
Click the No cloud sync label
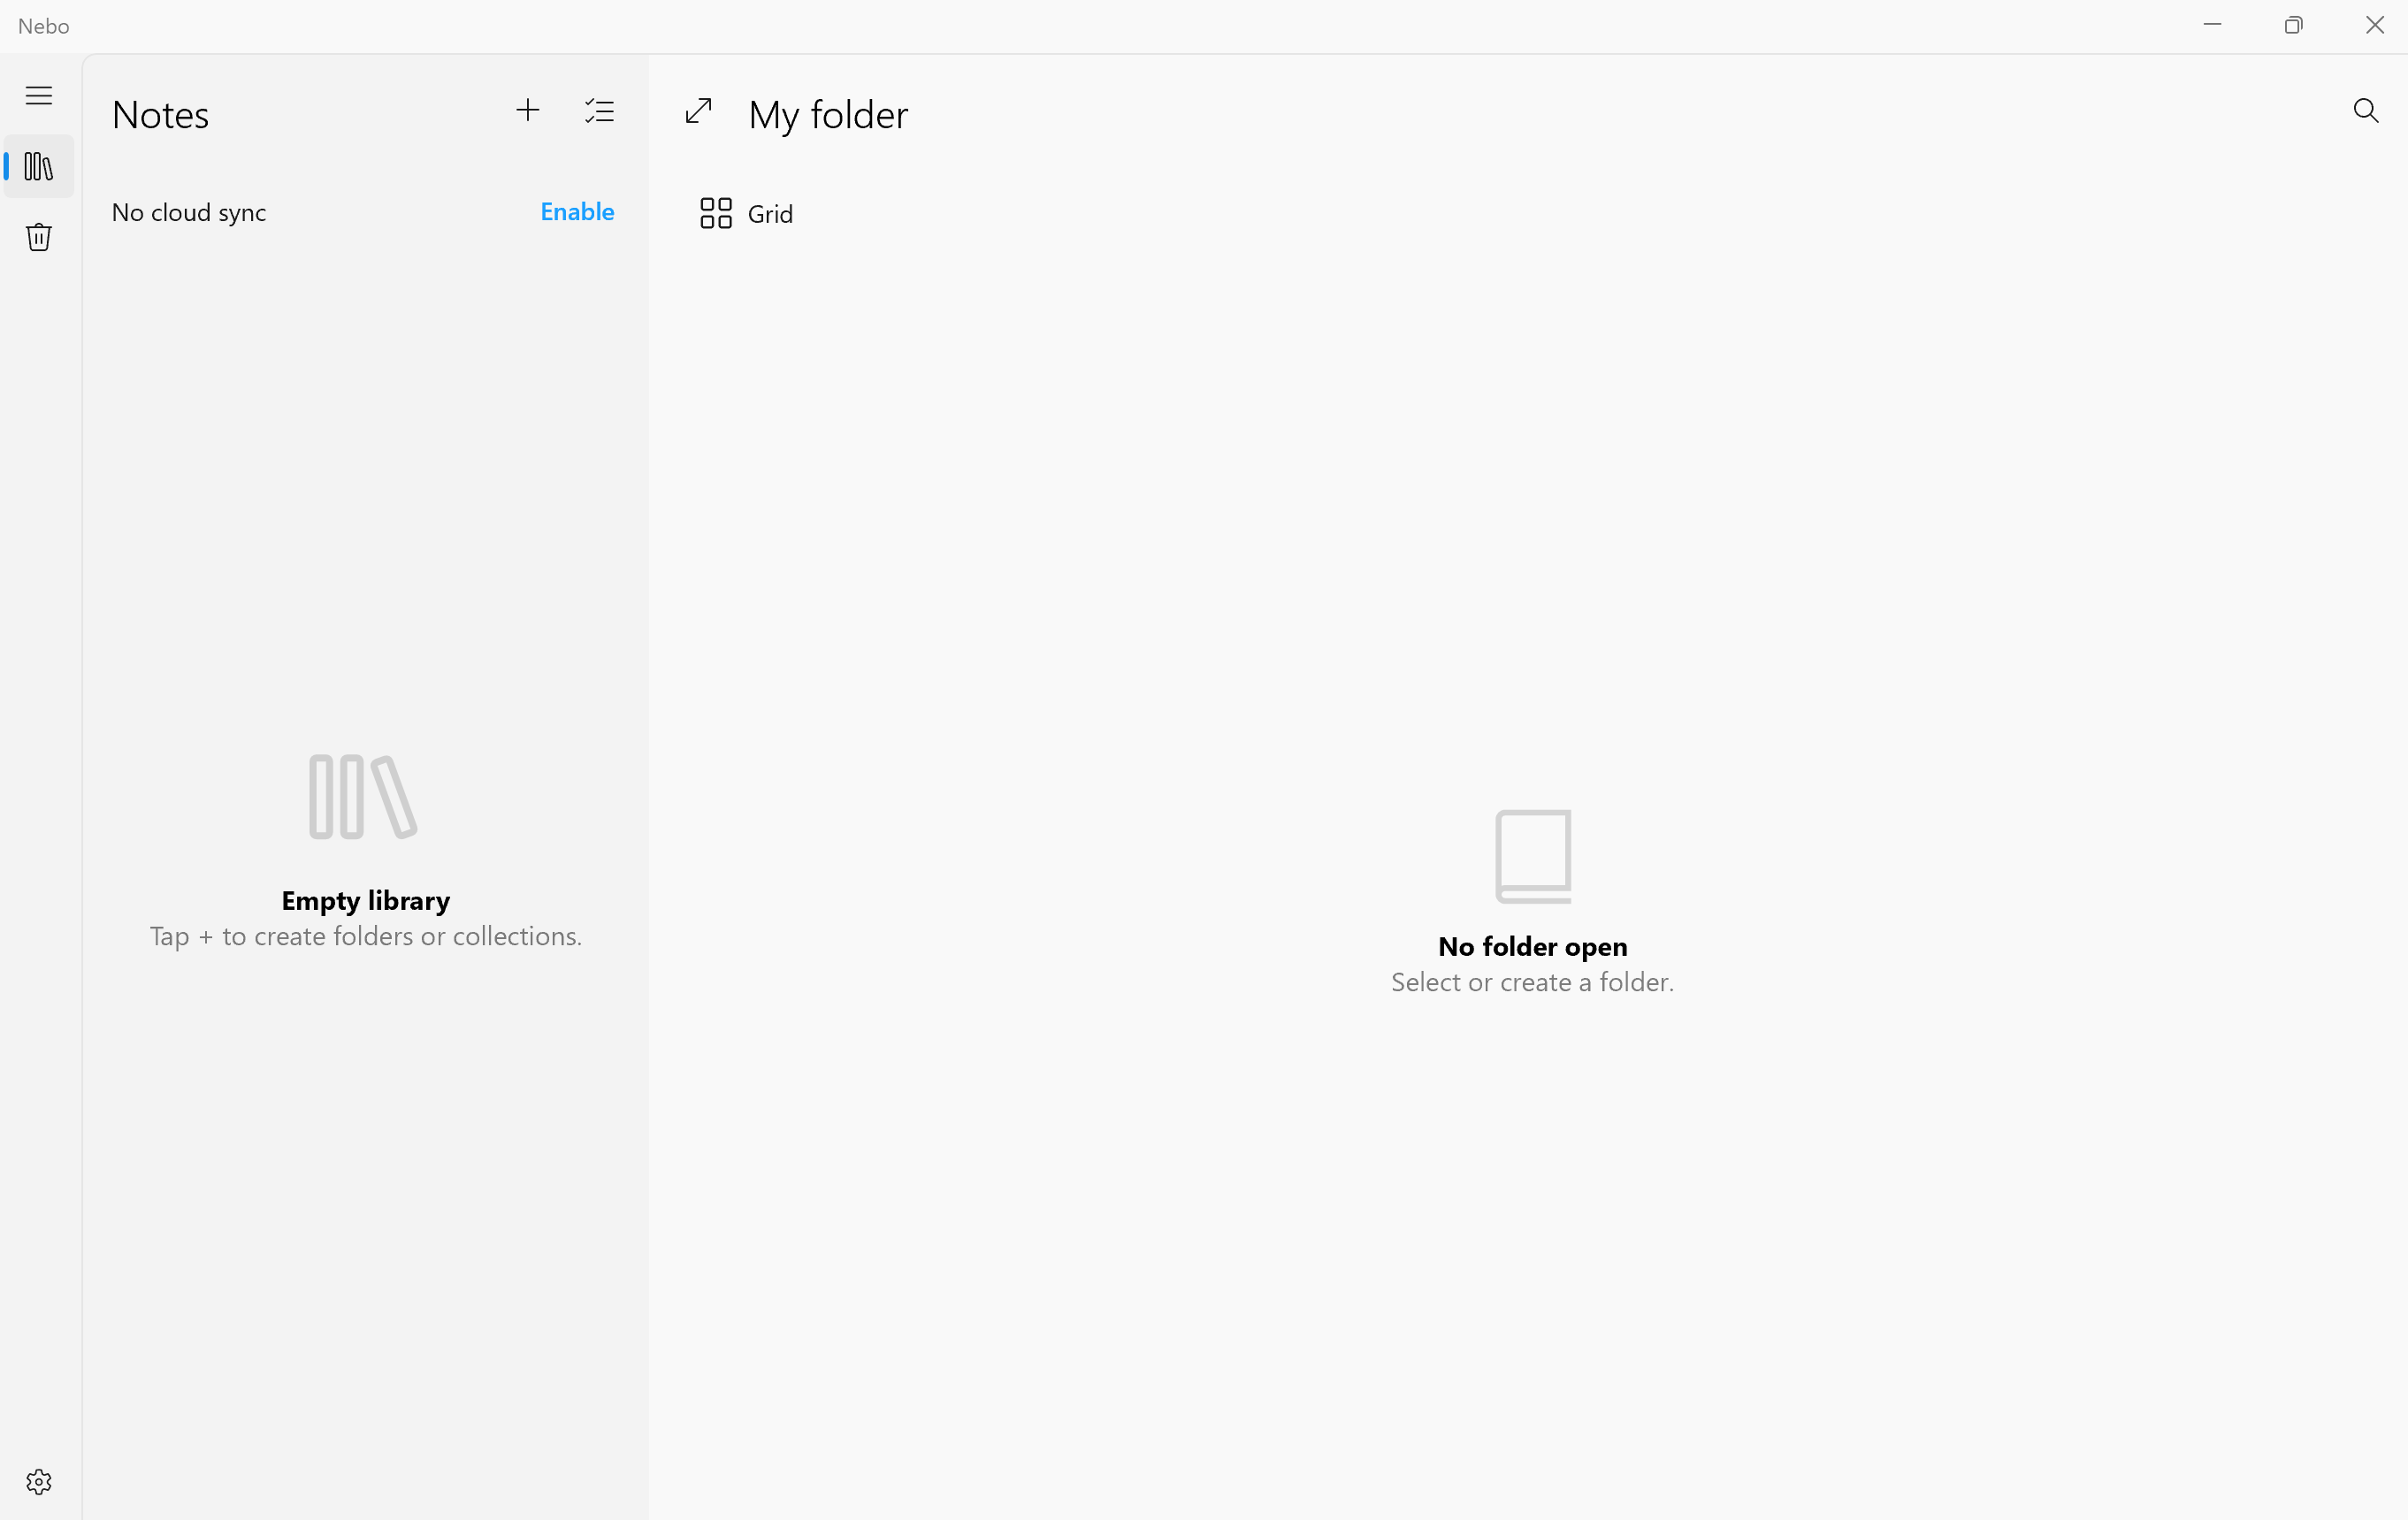189,213
